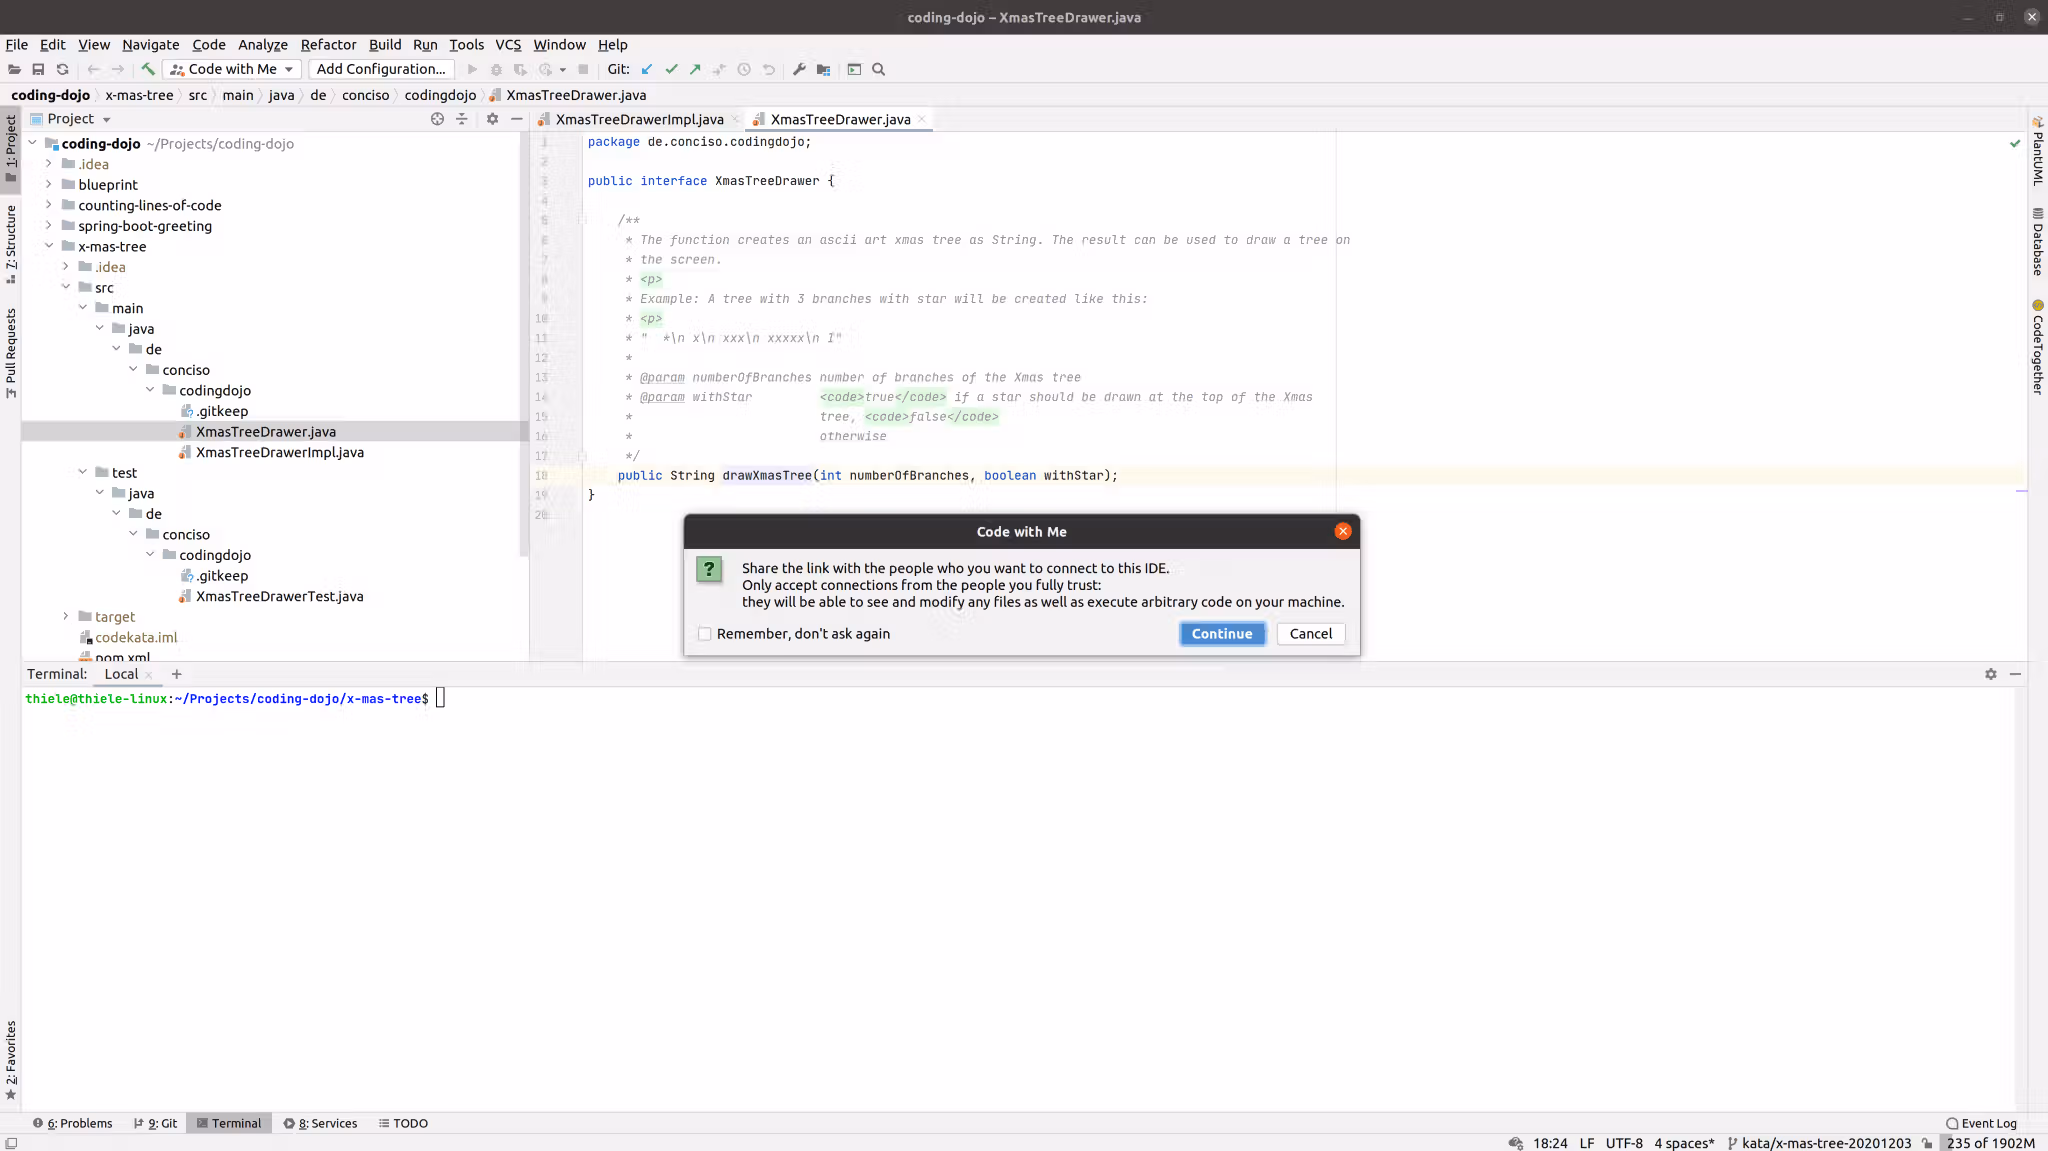This screenshot has width=2048, height=1151.
Task: Click the Git Update Project arrow icon
Action: 647,69
